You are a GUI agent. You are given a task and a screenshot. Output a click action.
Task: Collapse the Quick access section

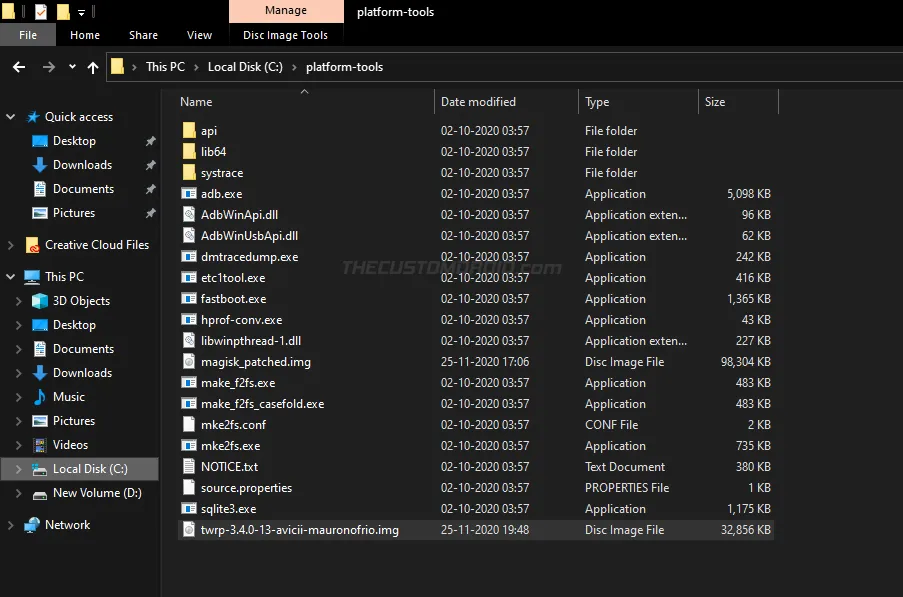(x=10, y=116)
